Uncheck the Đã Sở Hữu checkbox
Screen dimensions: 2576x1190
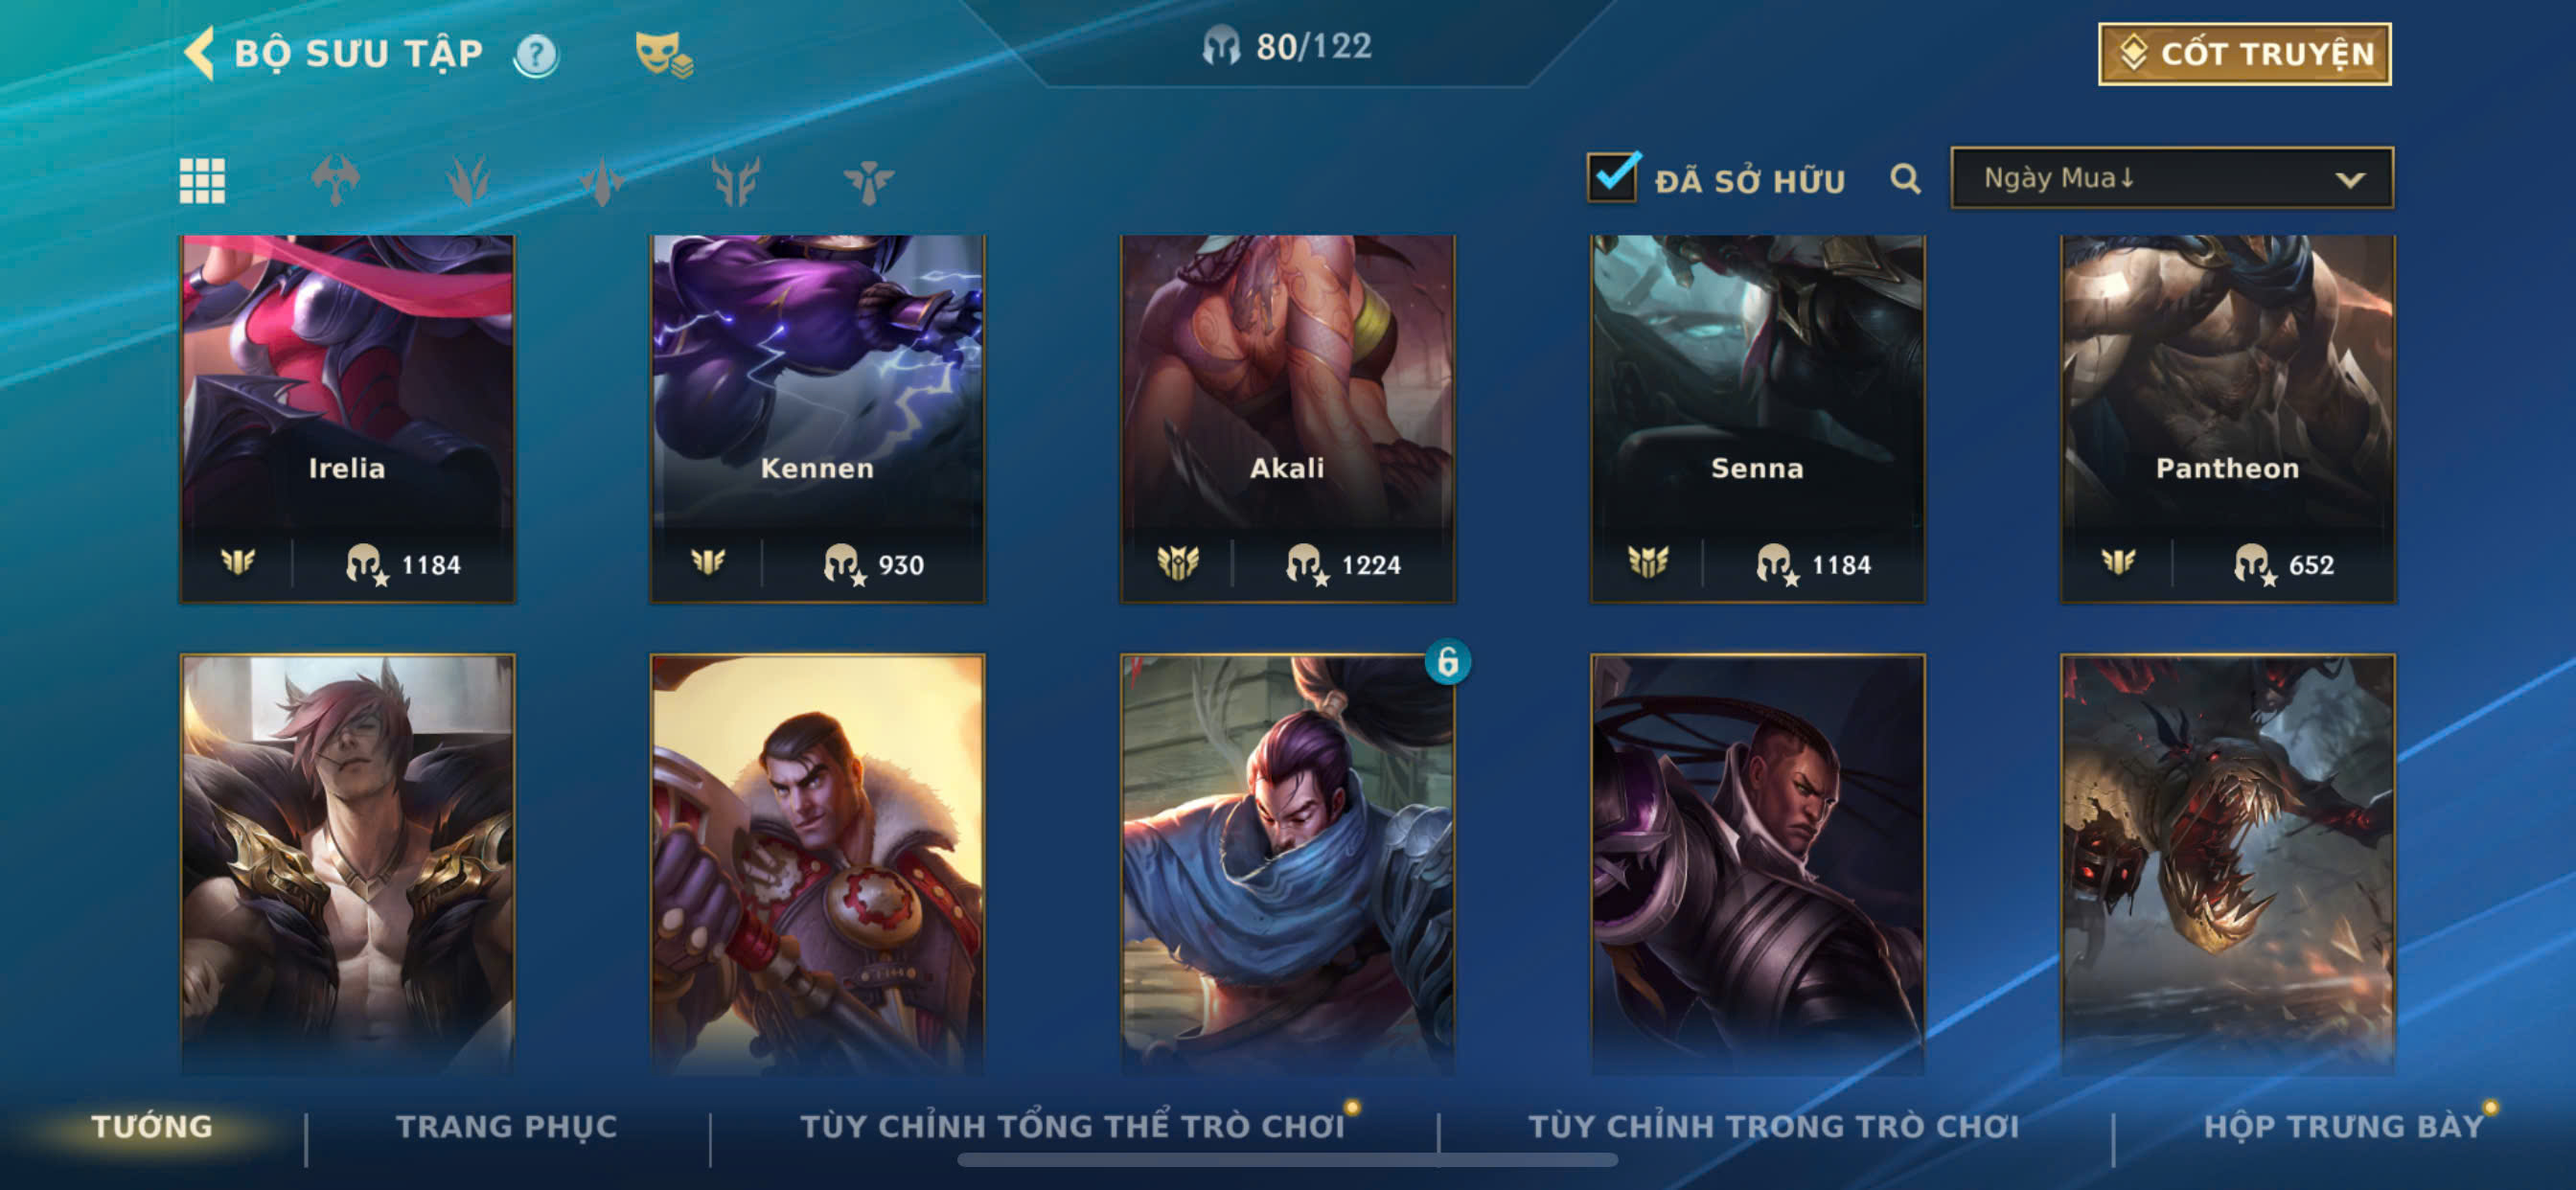[1612, 177]
